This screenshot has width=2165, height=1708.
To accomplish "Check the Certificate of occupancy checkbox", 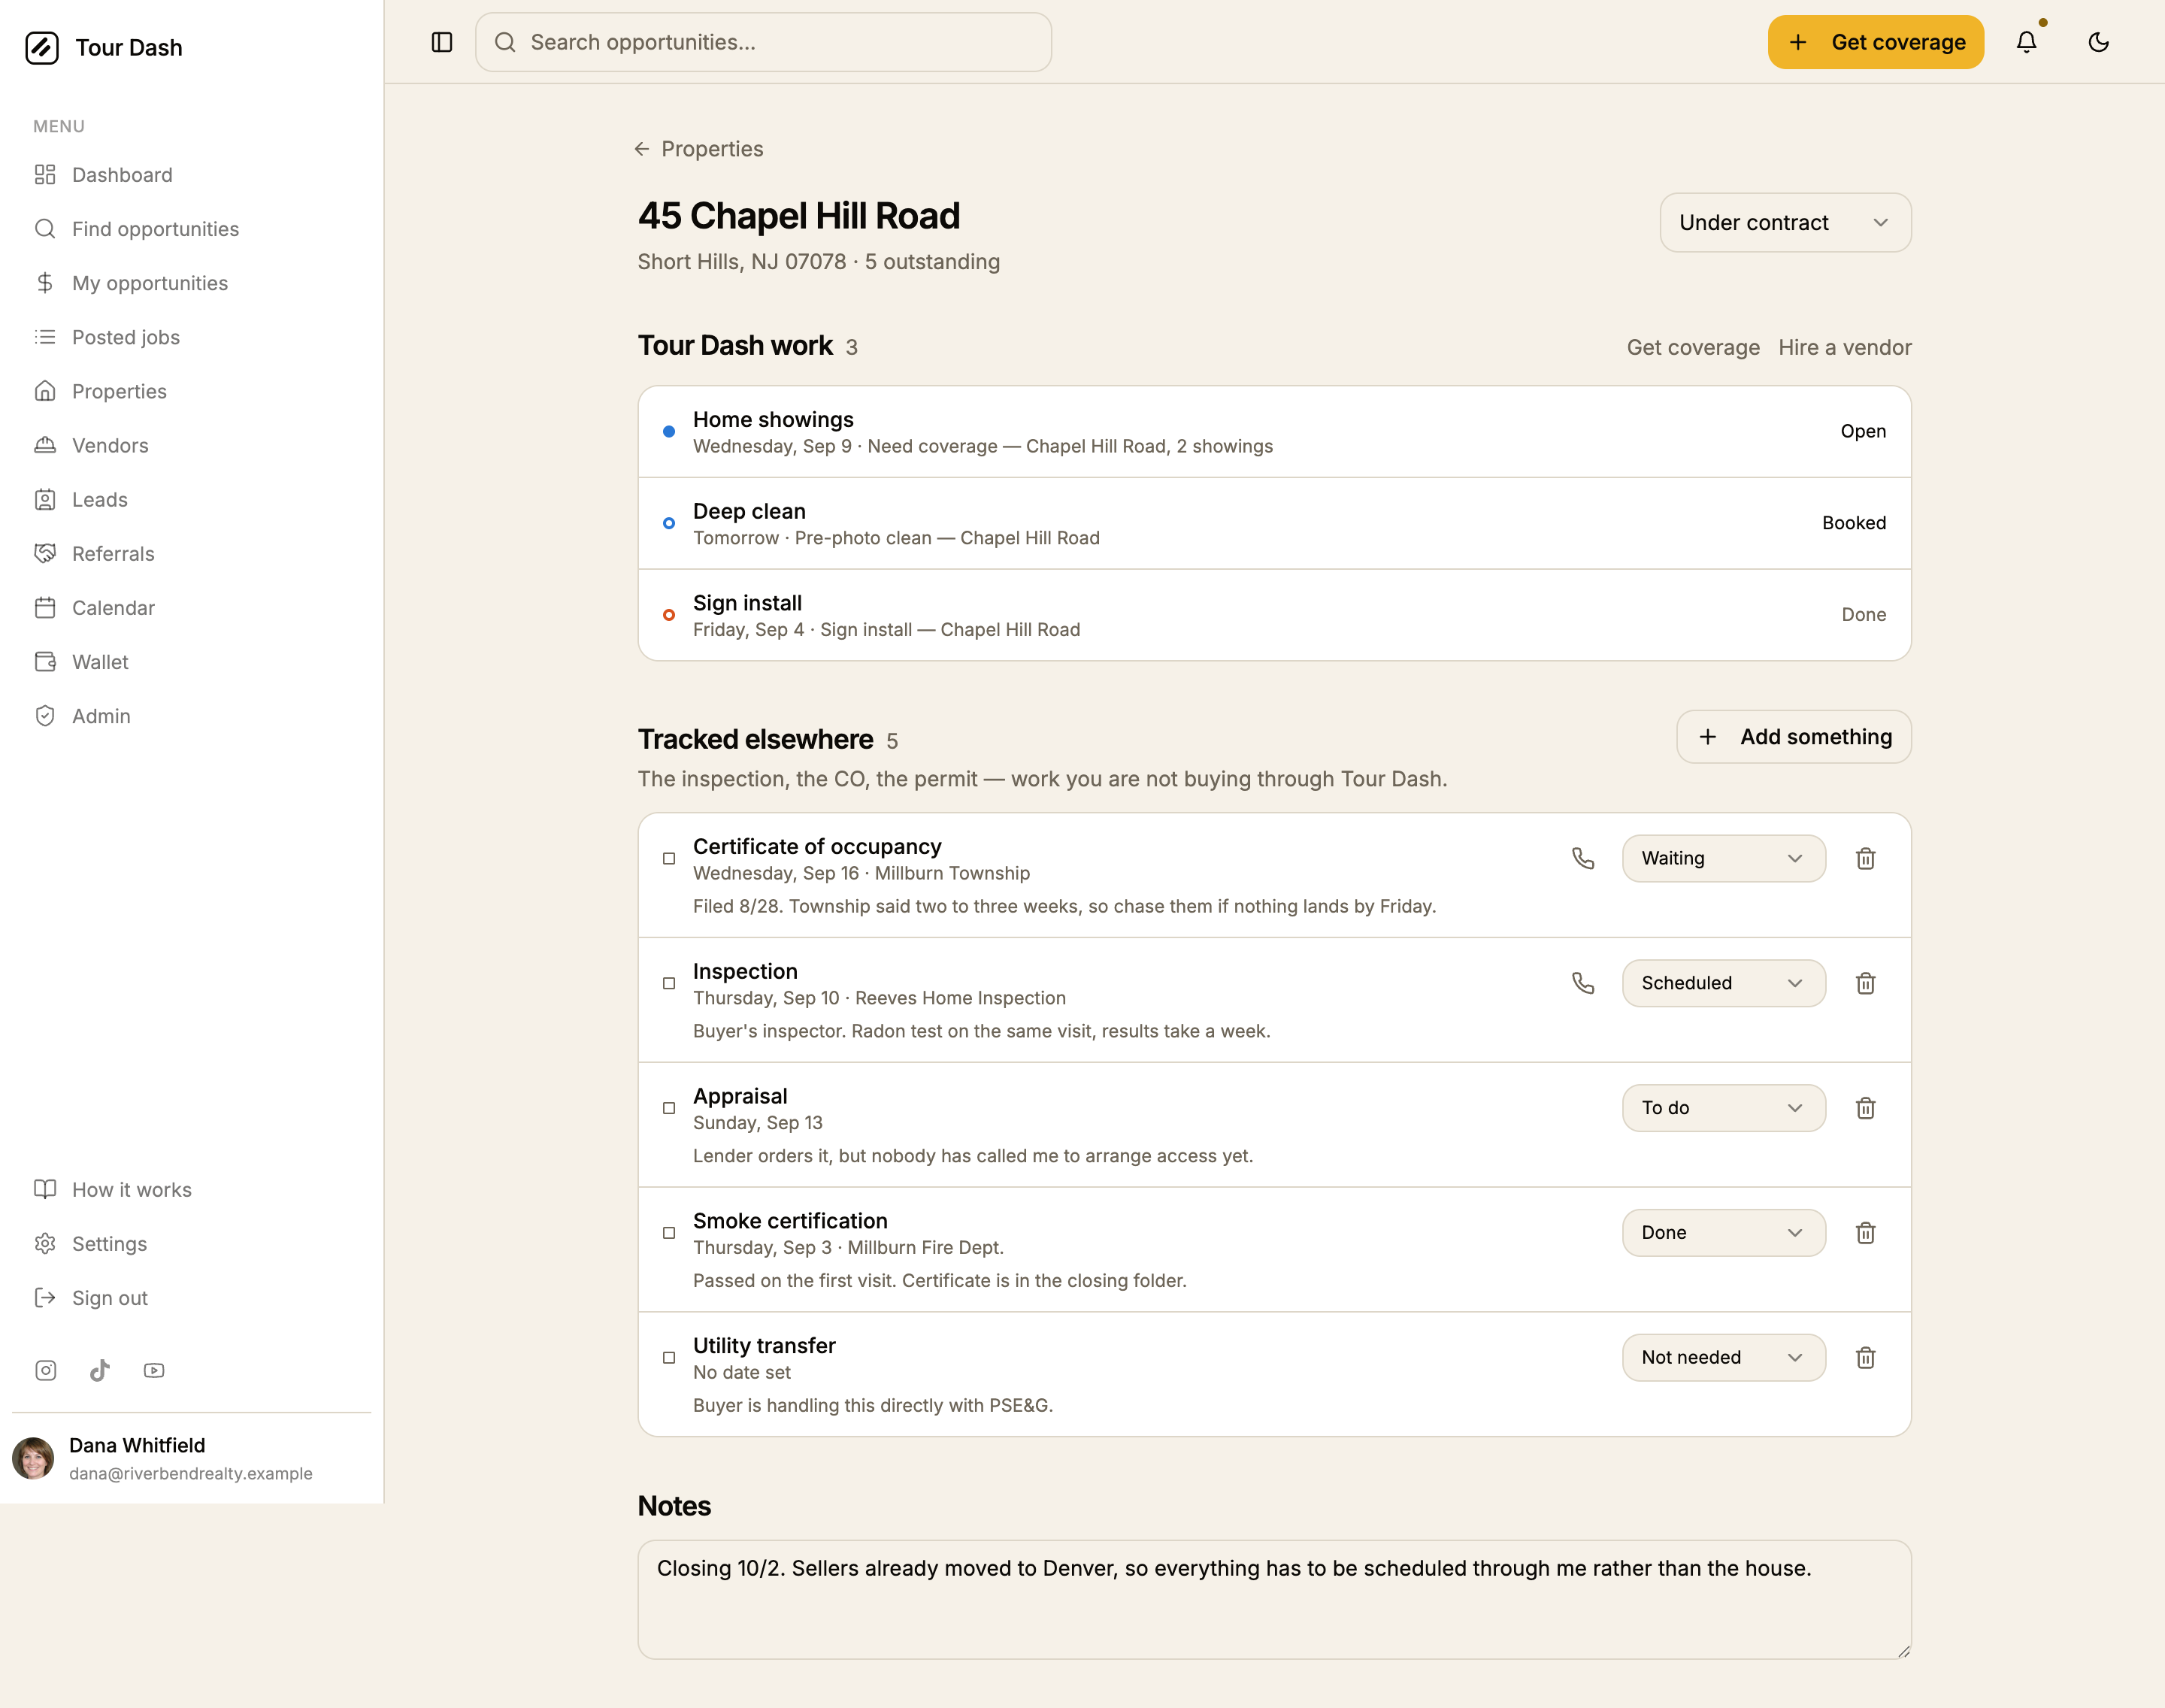I will [x=669, y=858].
